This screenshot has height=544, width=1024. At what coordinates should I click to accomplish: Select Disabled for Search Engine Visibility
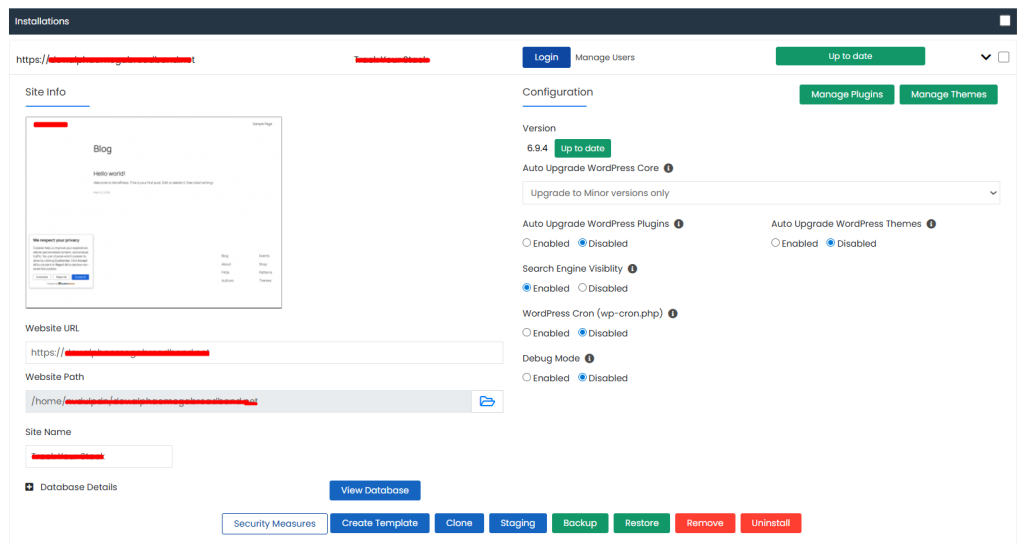click(x=582, y=288)
